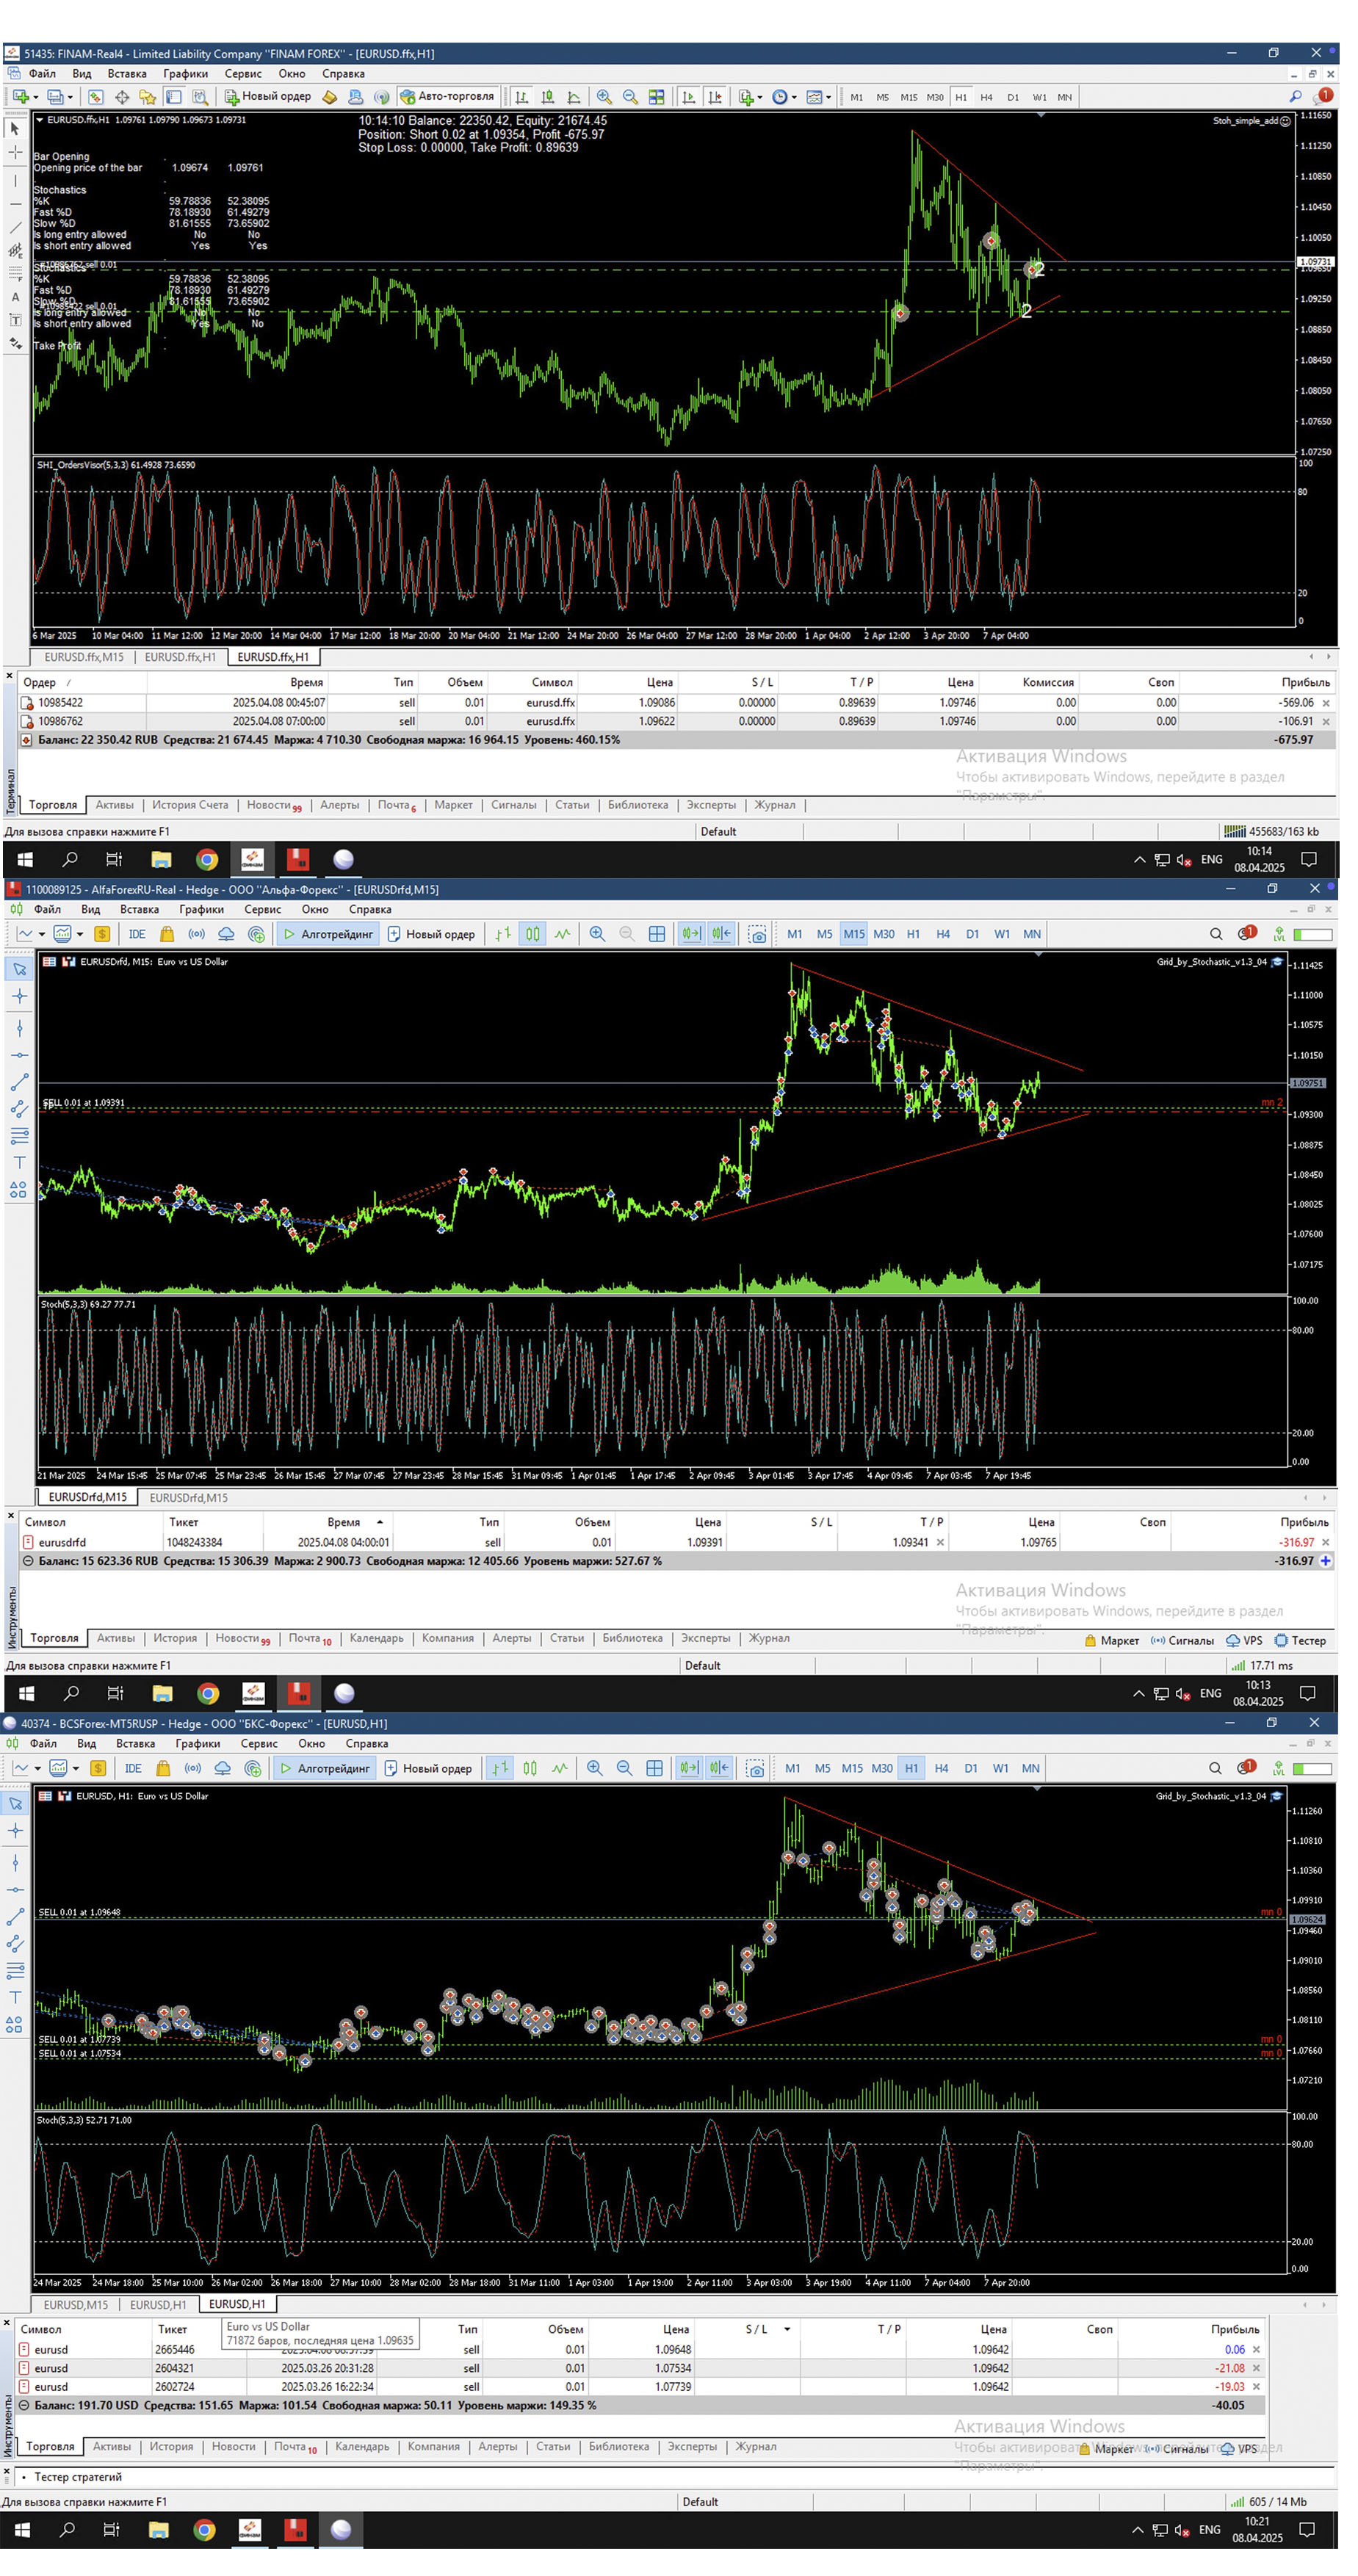Select crosshair tool in FINAM left toolbar
The image size is (1358, 2576).
pyautogui.click(x=15, y=152)
